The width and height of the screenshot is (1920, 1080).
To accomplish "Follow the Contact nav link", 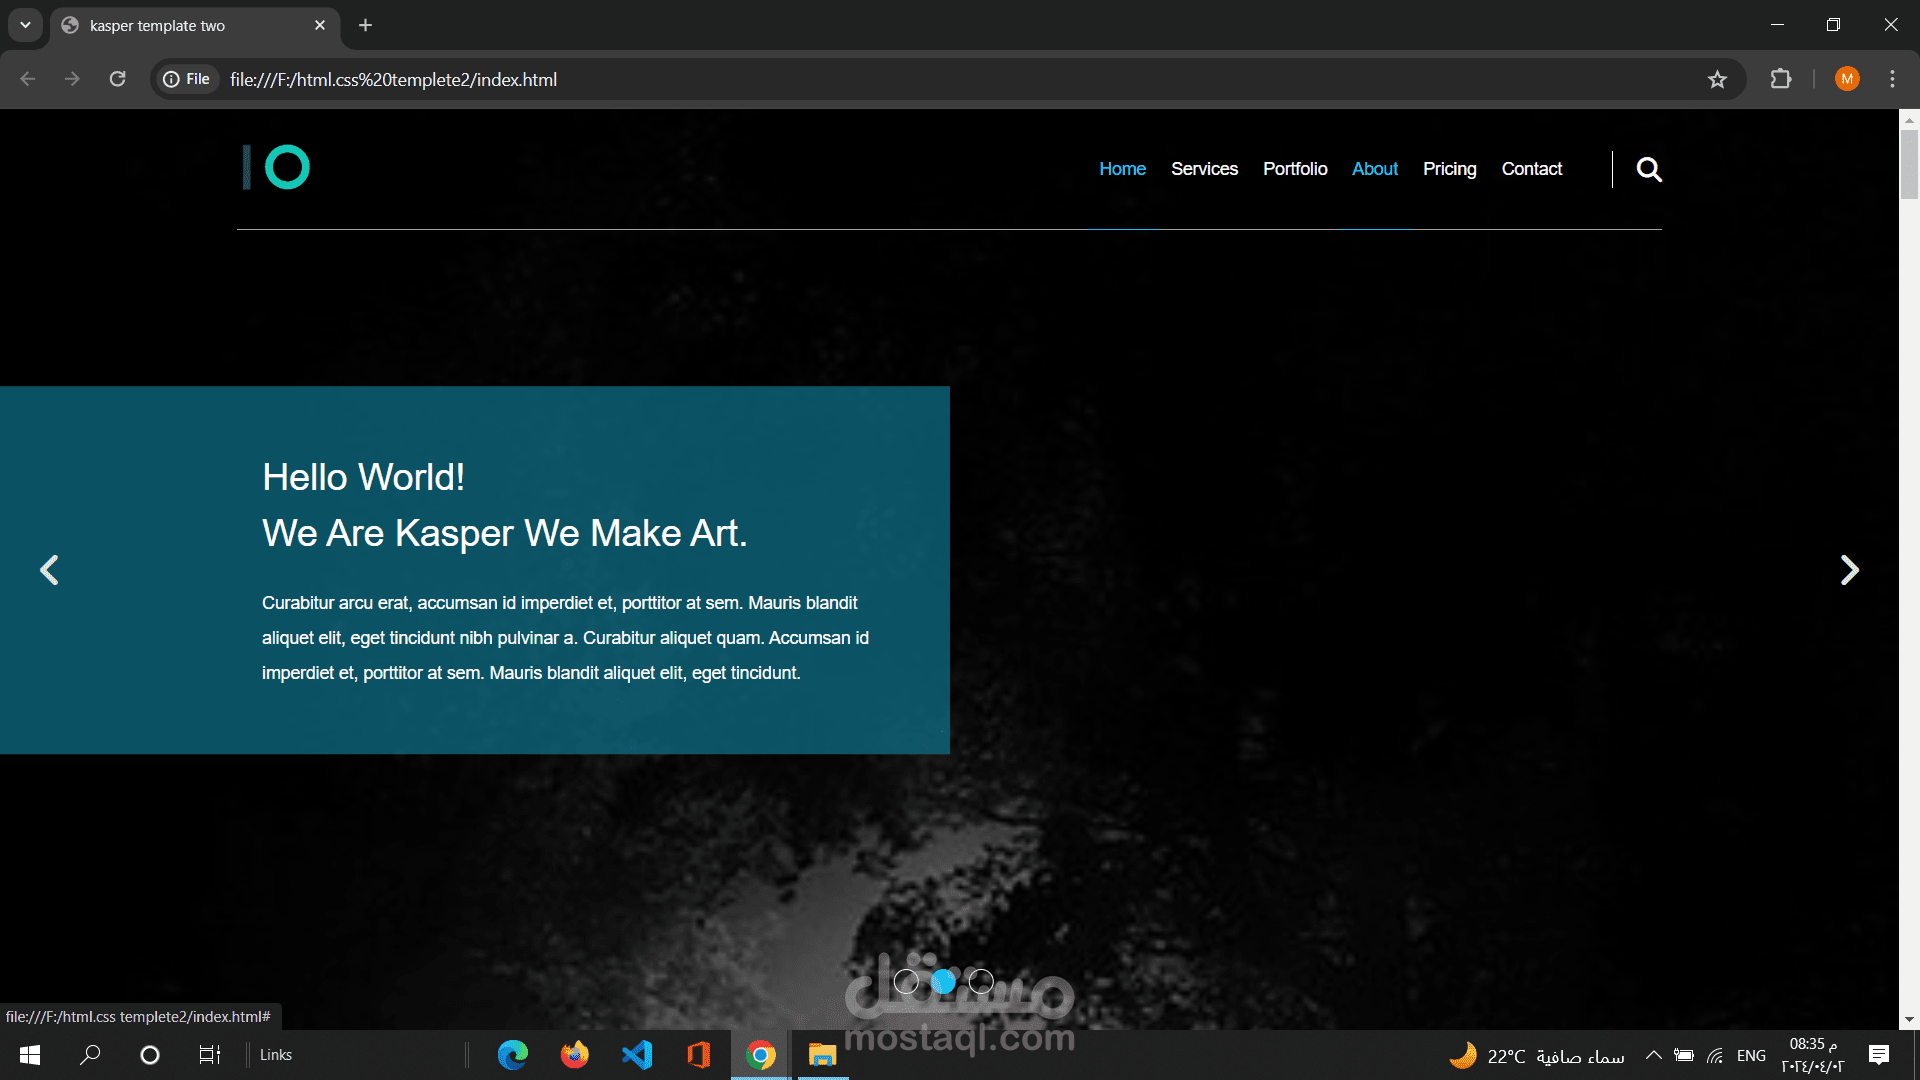I will coord(1531,169).
